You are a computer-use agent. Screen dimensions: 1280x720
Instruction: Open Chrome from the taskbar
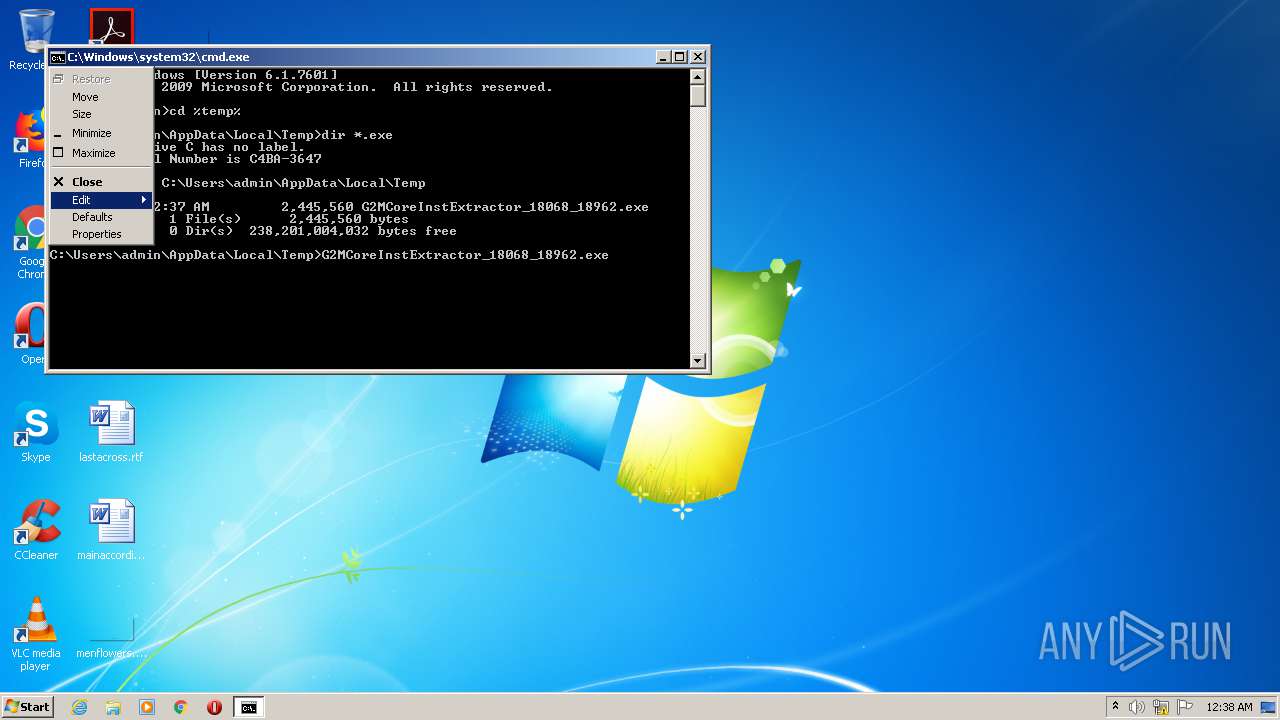pyautogui.click(x=181, y=707)
